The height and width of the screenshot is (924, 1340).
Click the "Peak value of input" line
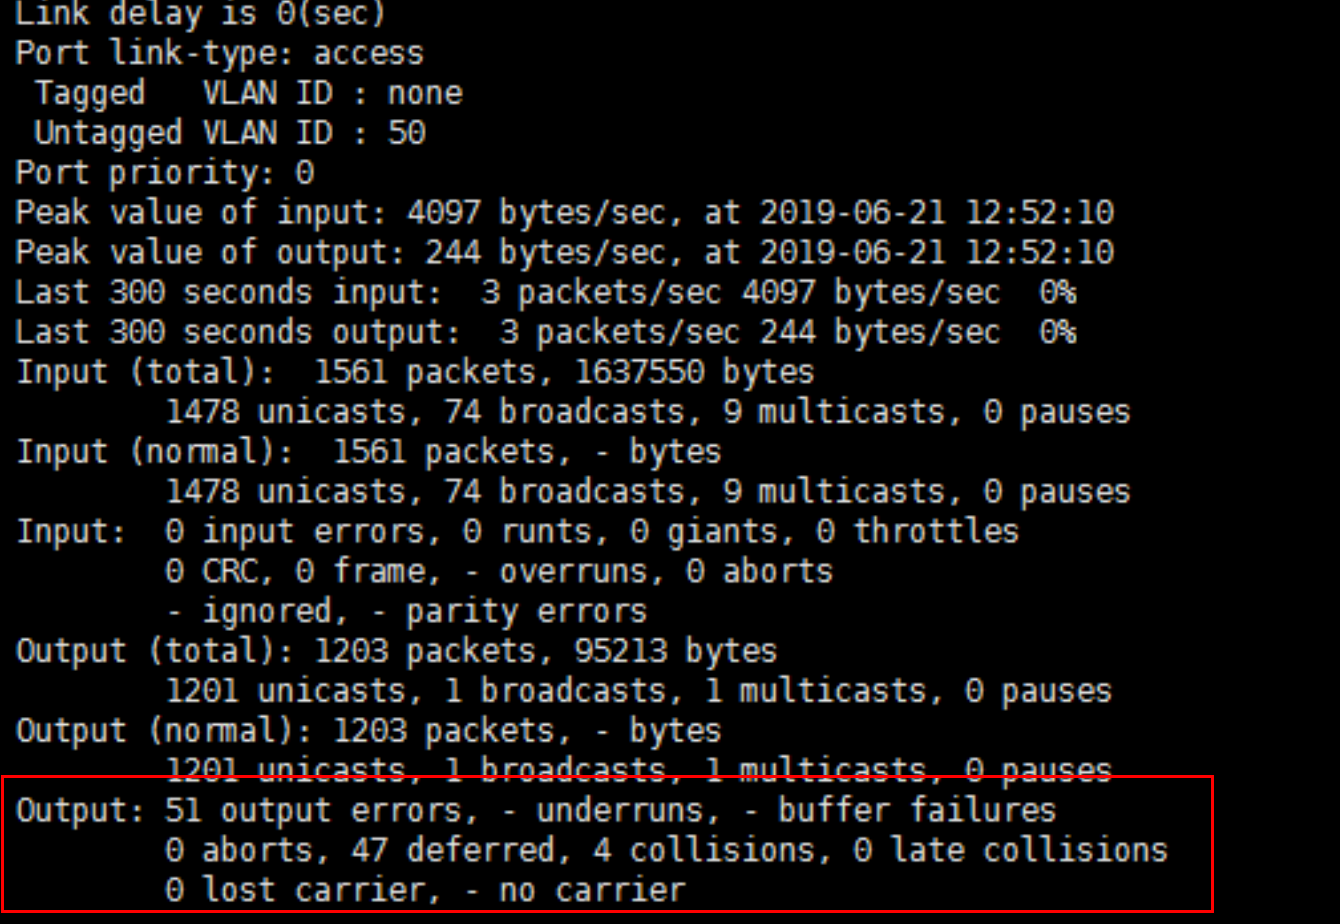pos(564,213)
